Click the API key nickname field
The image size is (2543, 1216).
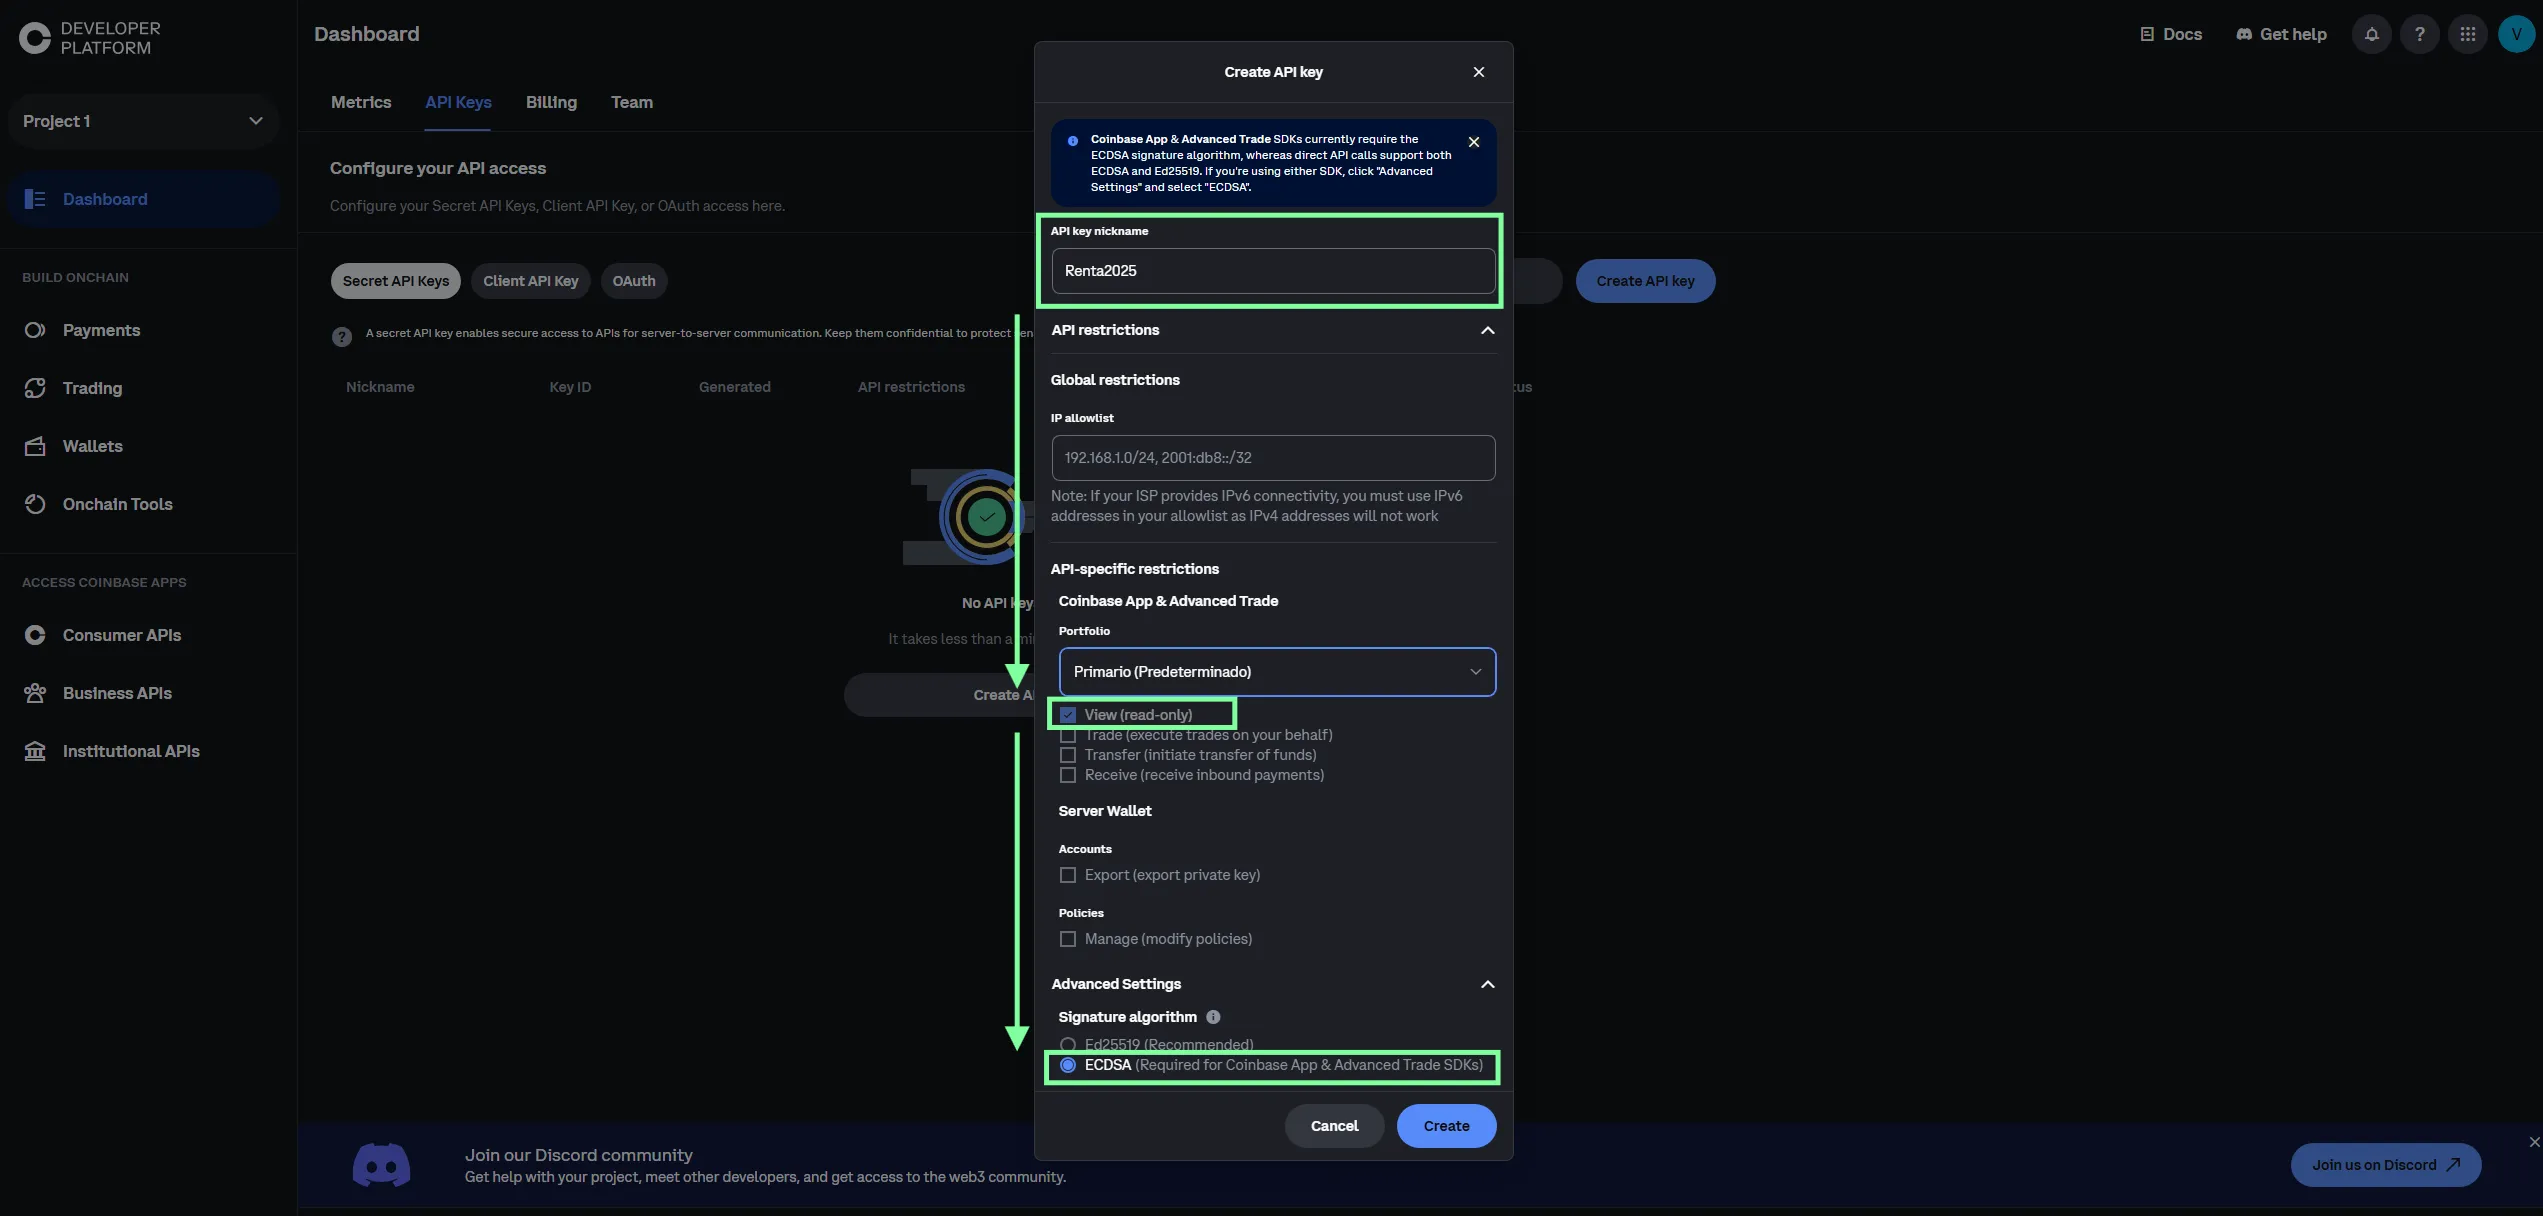(1273, 271)
